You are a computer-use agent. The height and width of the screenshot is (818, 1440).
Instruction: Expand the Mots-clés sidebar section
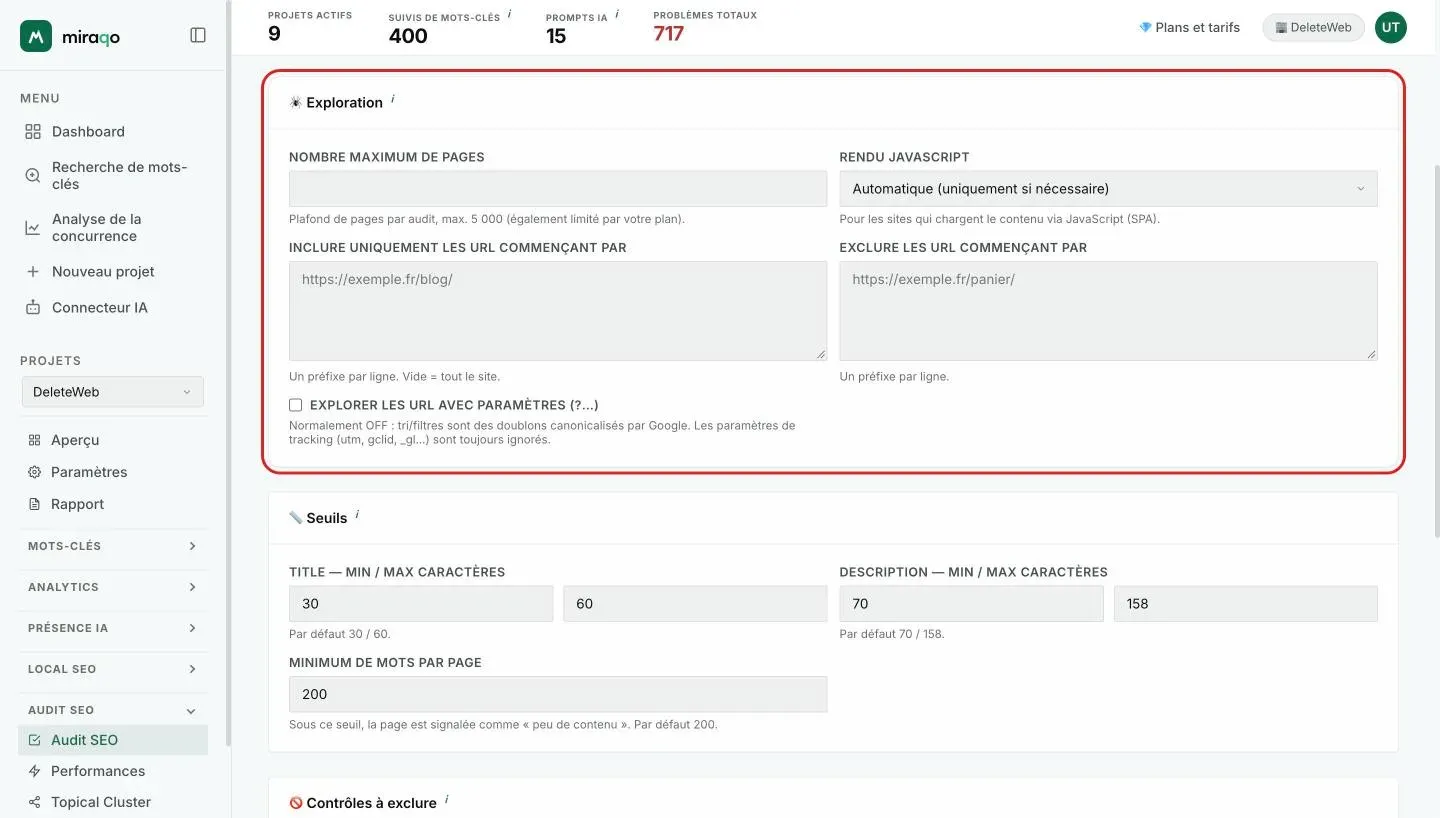[112, 546]
